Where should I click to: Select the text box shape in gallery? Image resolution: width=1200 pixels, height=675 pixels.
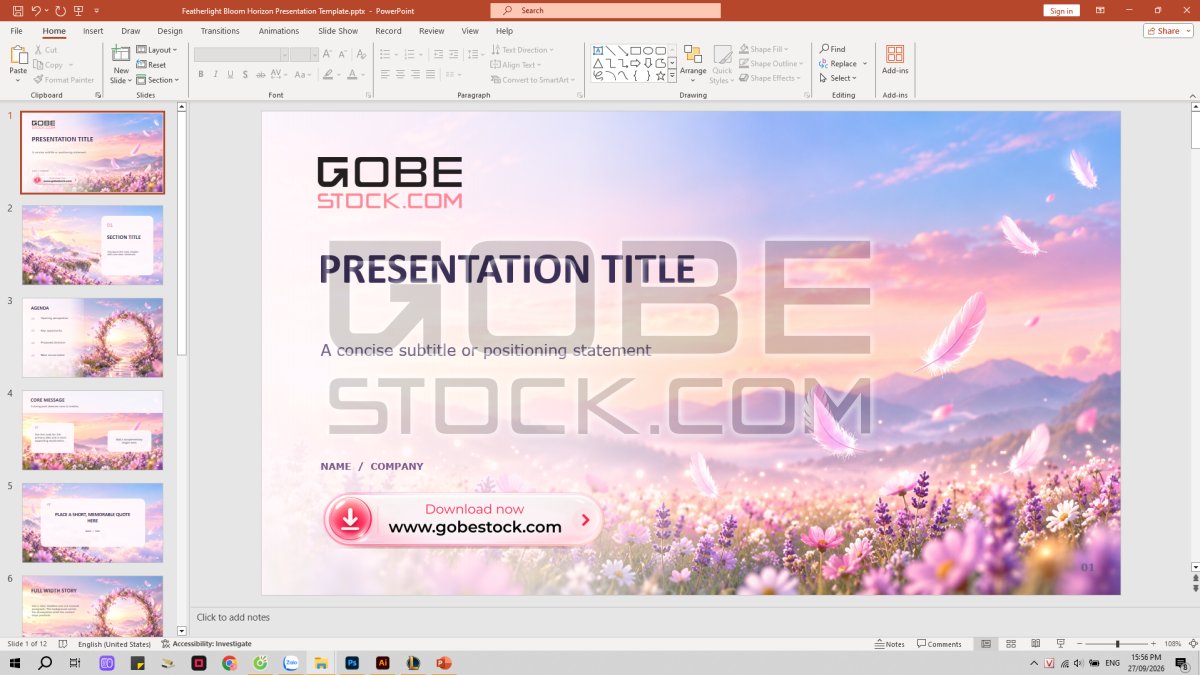click(598, 50)
